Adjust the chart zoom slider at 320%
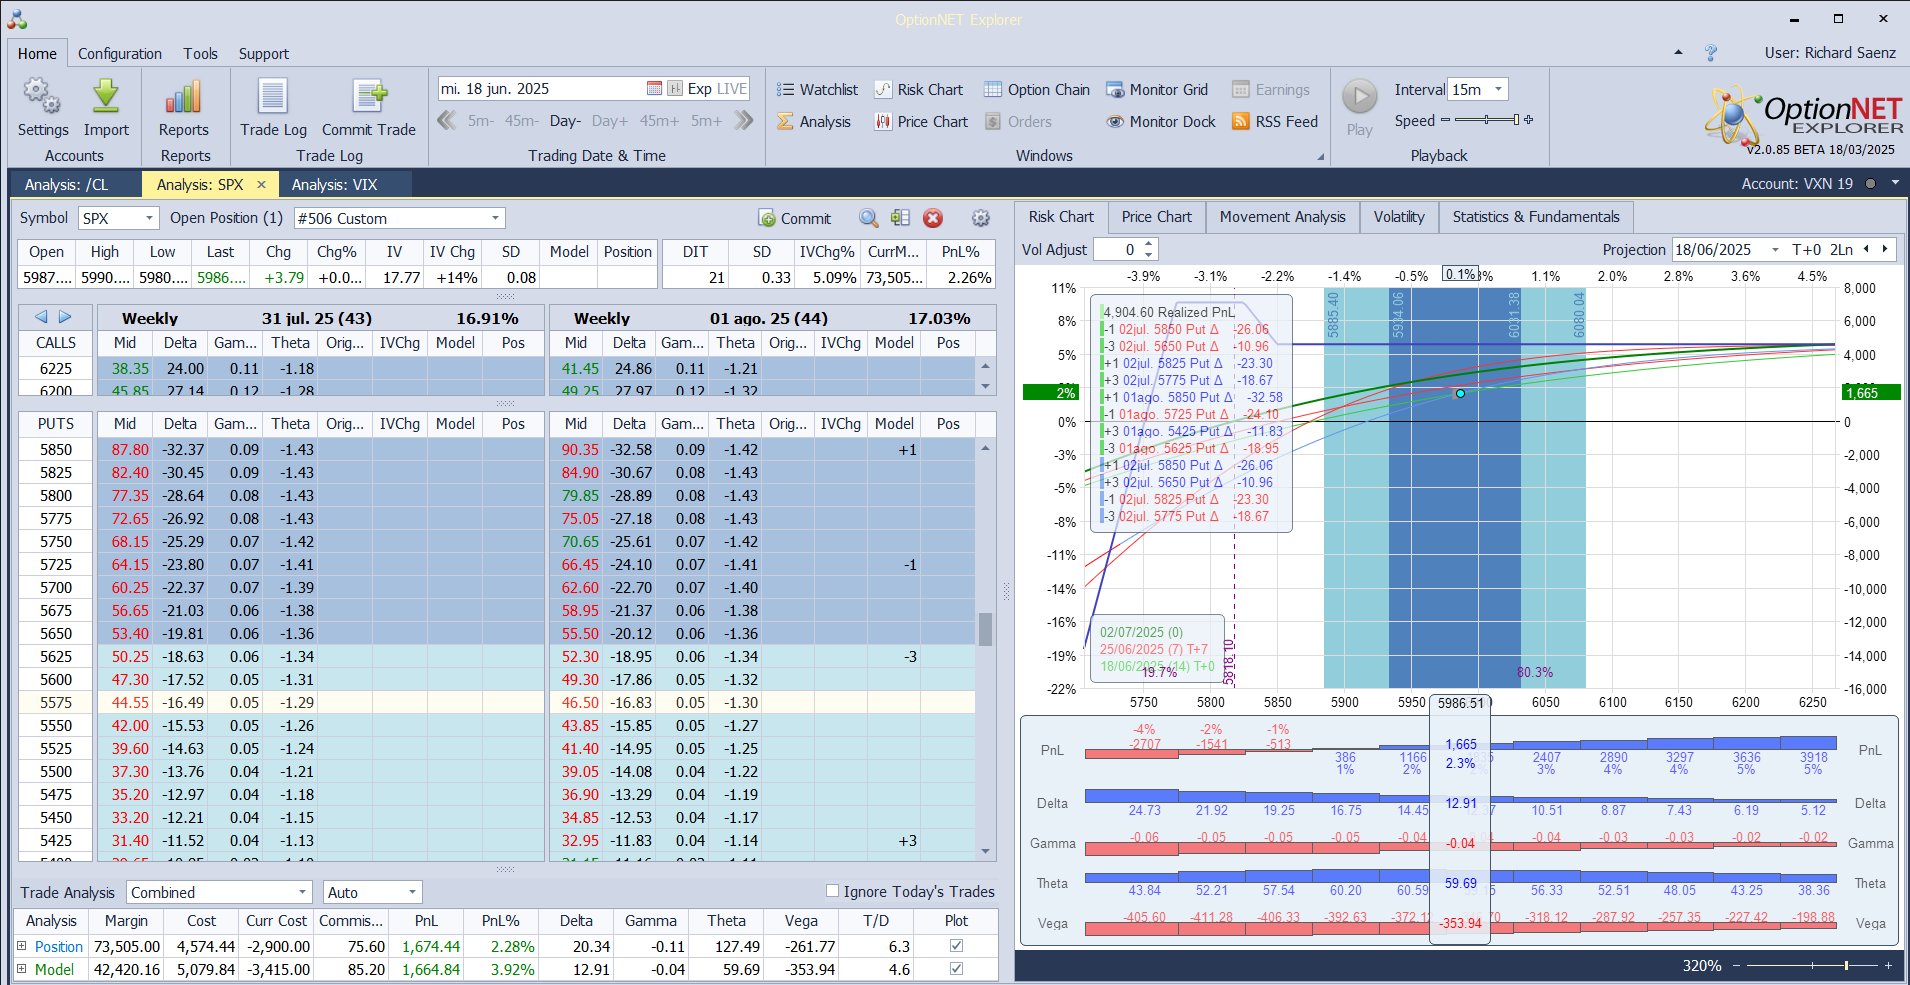This screenshot has height=985, width=1910. point(1811,966)
